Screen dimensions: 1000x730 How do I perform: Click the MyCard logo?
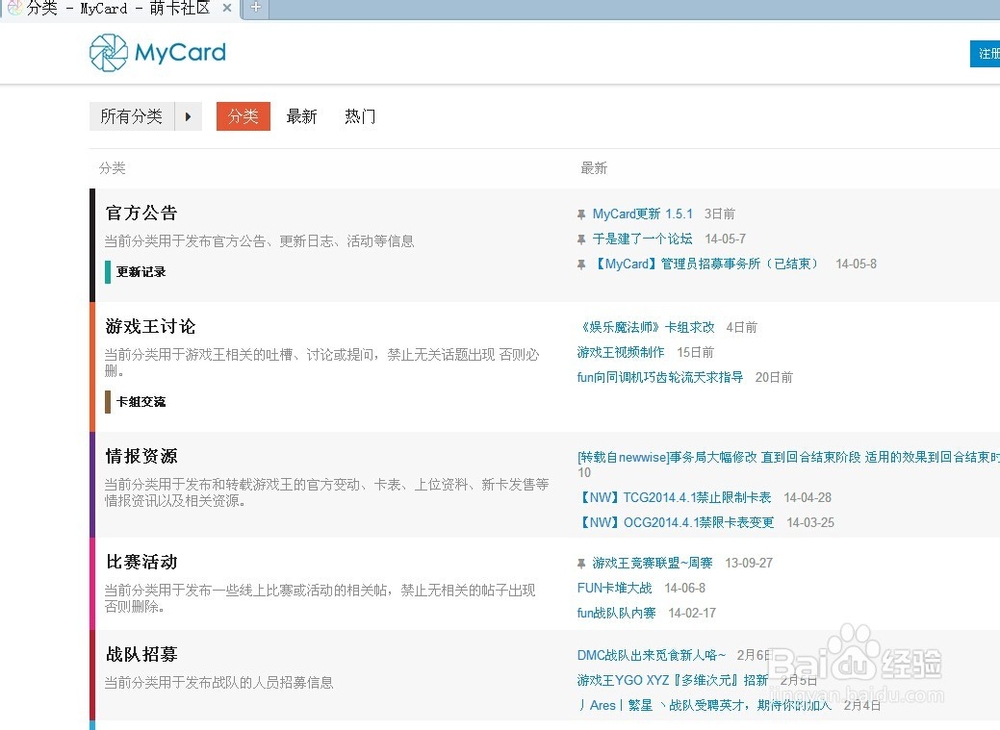(158, 52)
